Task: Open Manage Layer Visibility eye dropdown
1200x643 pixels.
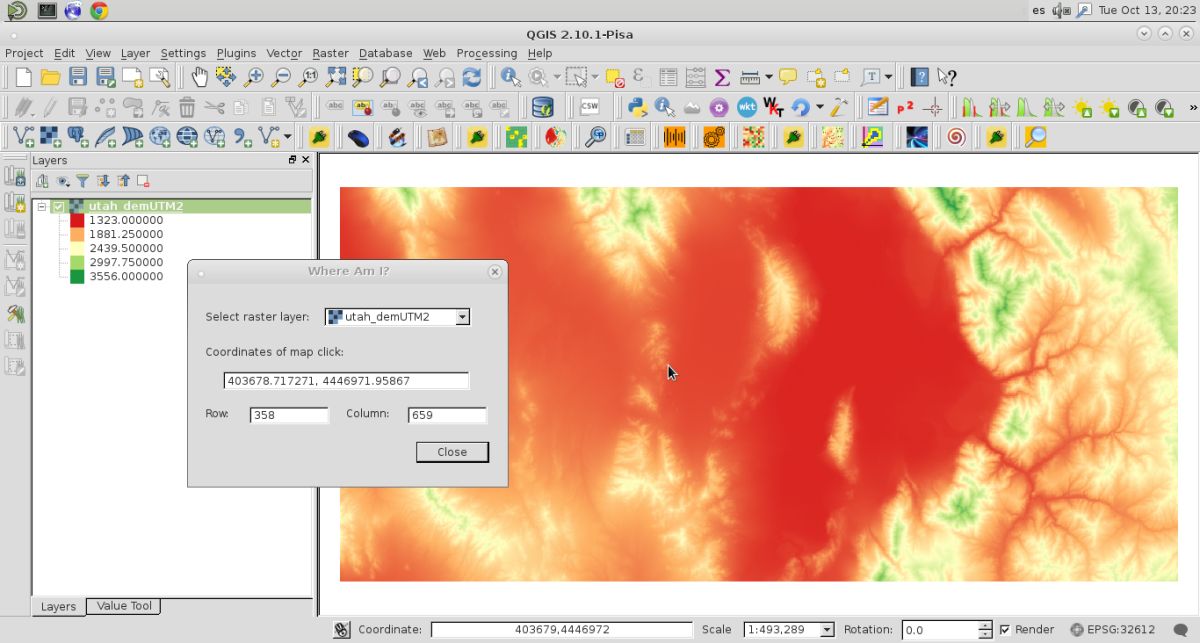Action: 63,181
